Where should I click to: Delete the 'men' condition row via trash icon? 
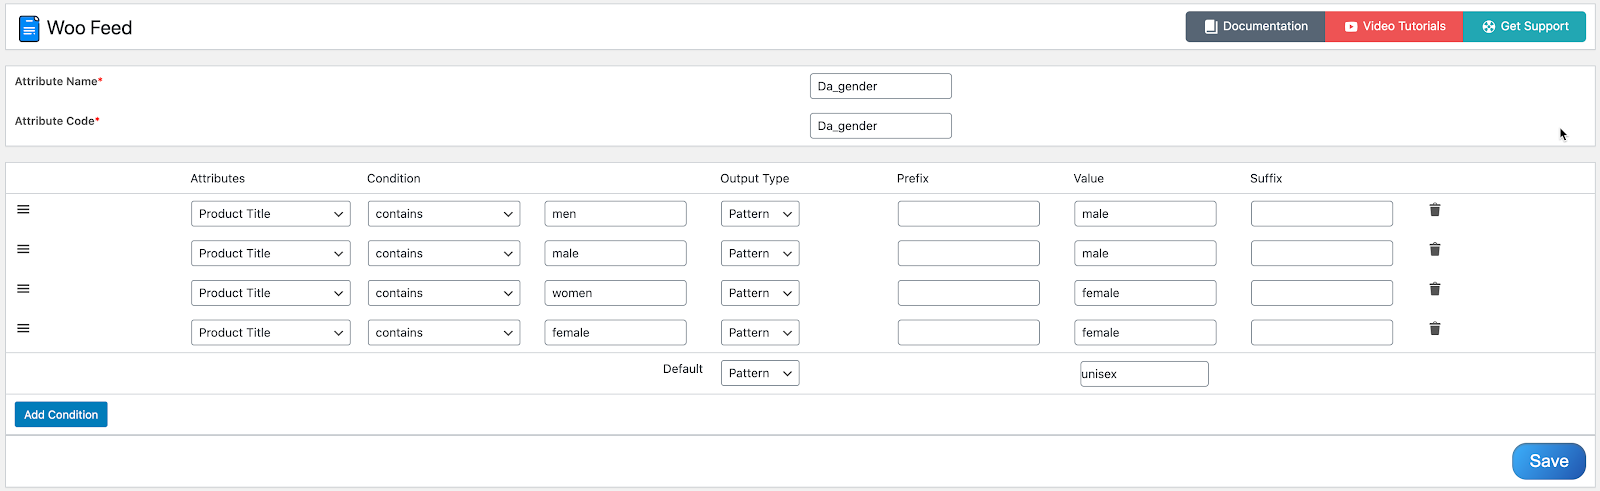pyautogui.click(x=1434, y=210)
